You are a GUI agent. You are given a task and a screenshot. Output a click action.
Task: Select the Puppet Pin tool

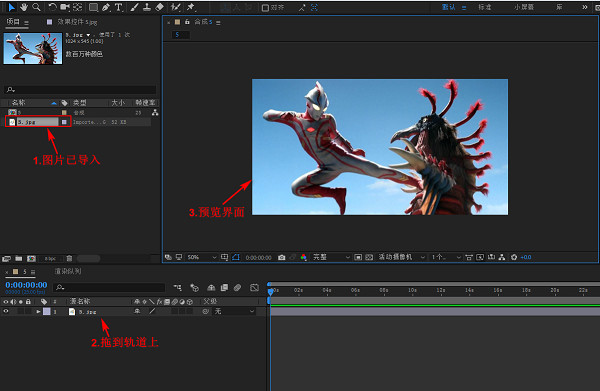(191, 7)
